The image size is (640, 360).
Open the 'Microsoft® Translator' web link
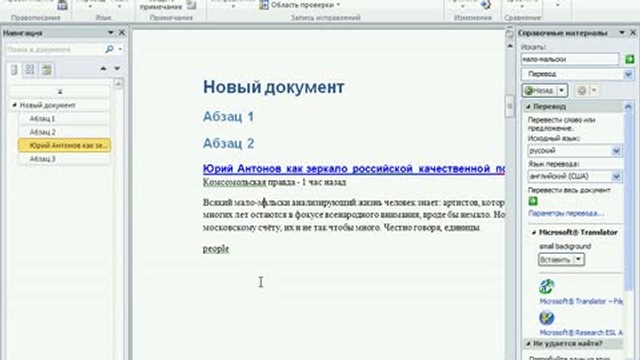click(581, 301)
